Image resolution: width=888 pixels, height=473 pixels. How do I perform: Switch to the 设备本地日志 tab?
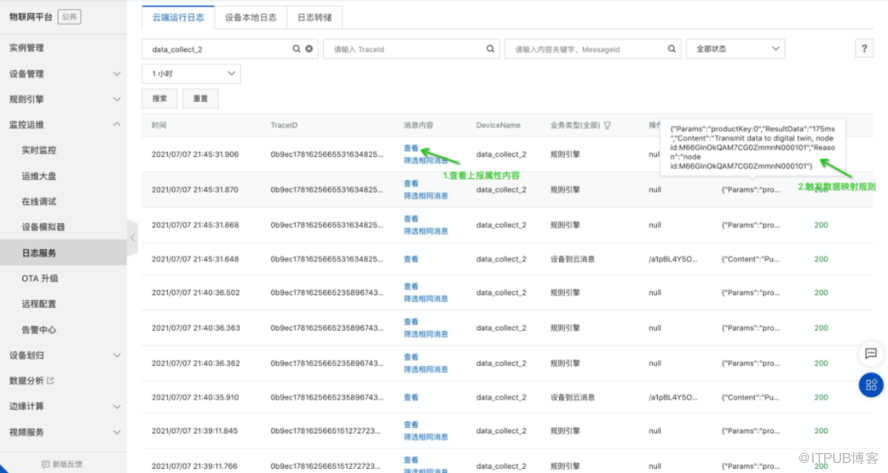click(x=250, y=17)
